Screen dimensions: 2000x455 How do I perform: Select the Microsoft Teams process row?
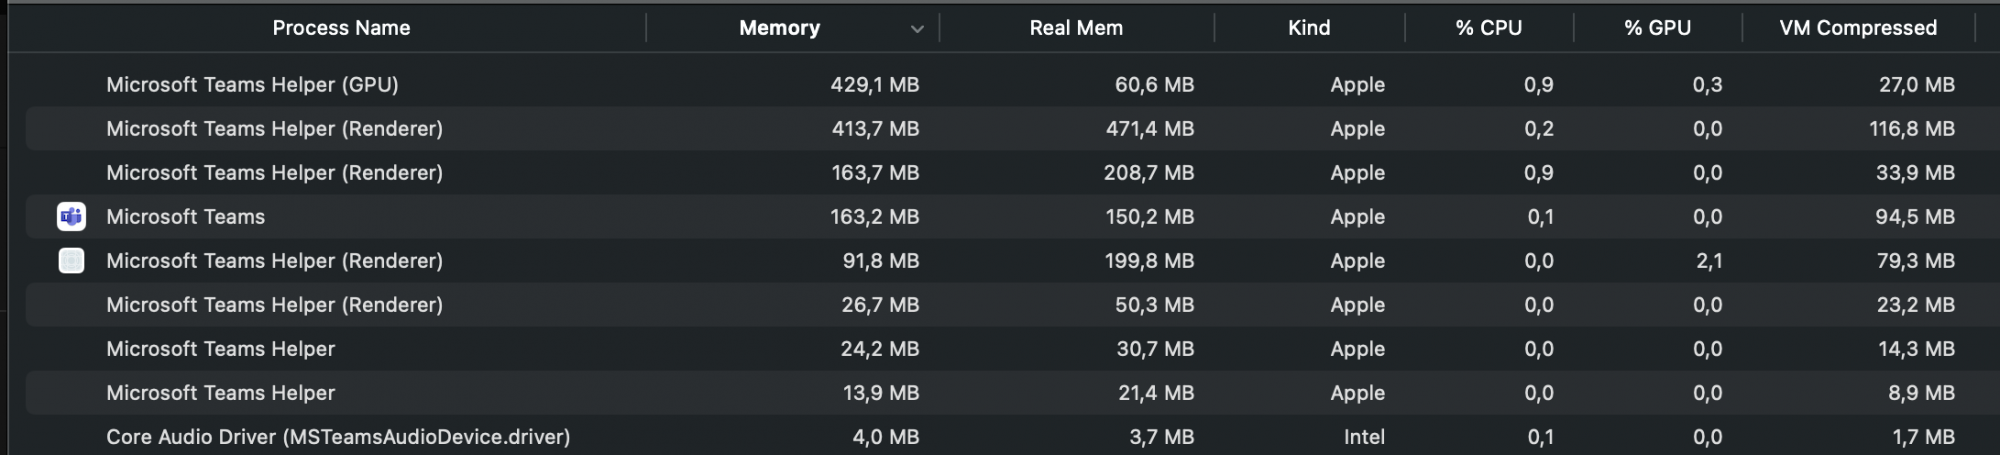pyautogui.click(x=186, y=217)
